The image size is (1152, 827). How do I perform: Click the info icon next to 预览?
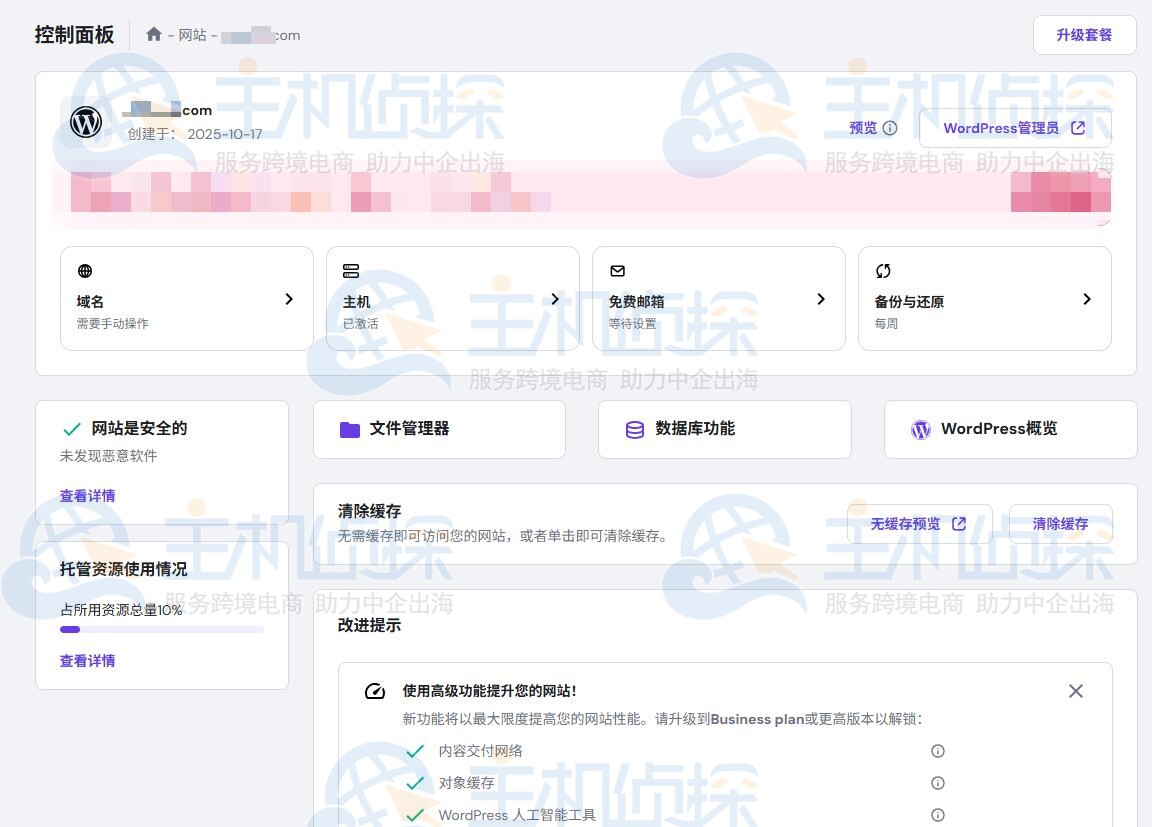889,128
